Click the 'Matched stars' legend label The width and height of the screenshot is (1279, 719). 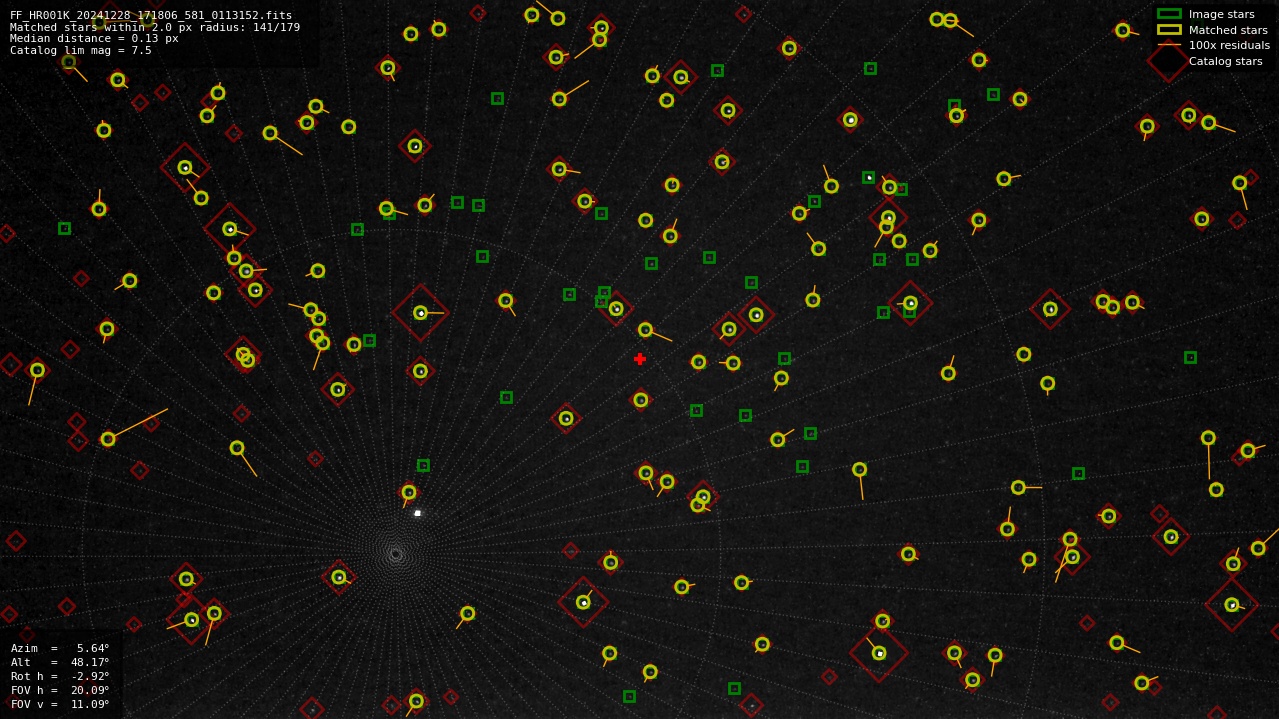click(1228, 30)
